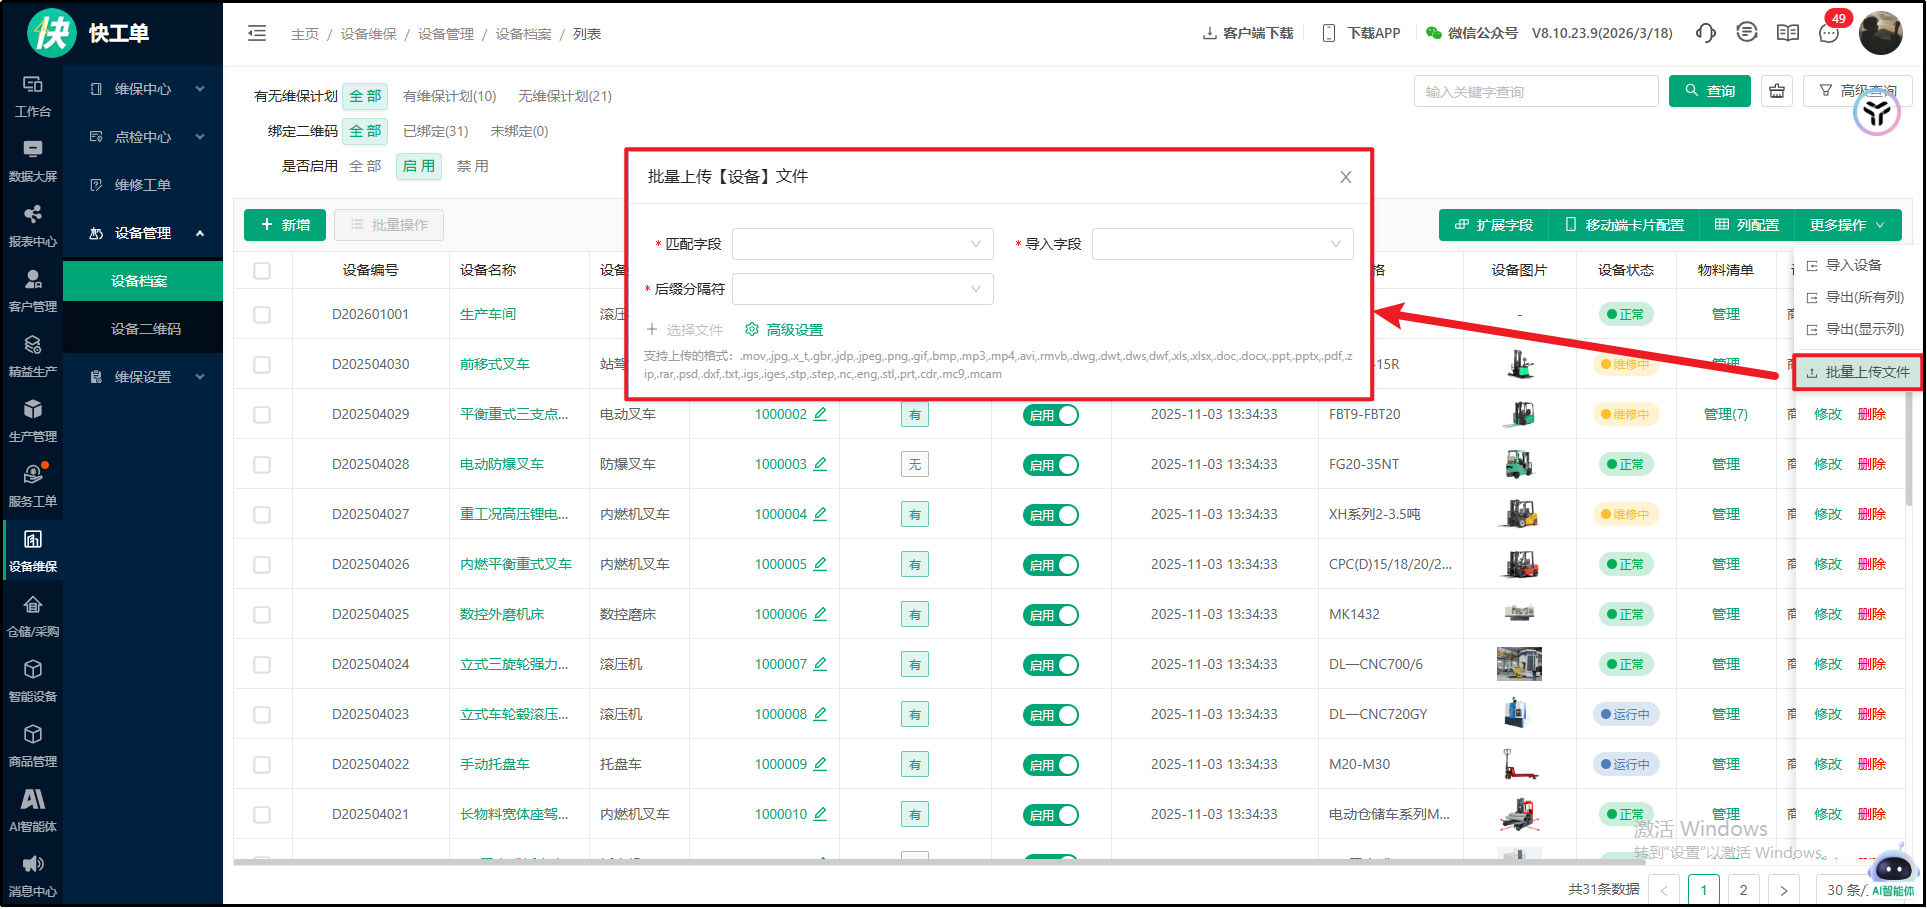Check the box for device D202504028

click(x=262, y=465)
